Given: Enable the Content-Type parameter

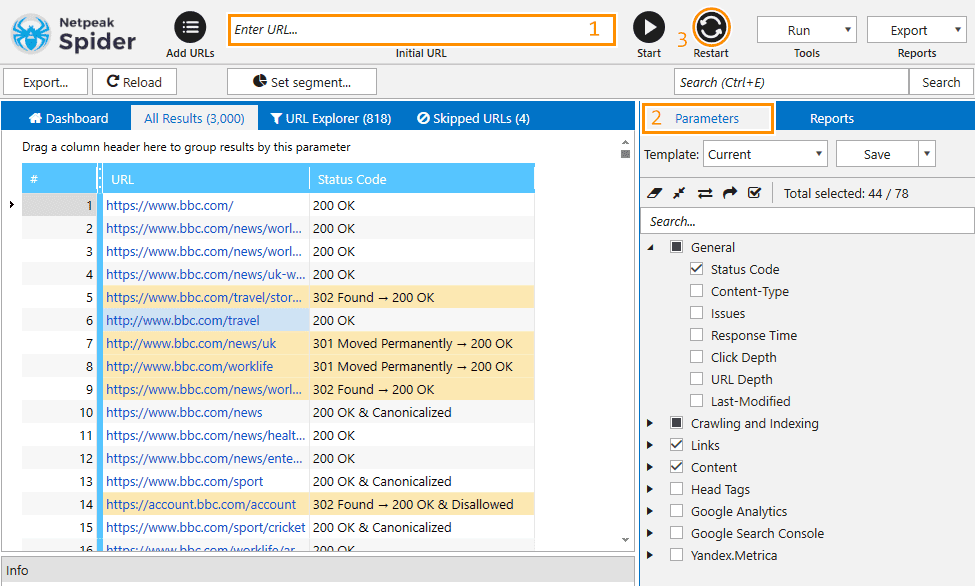Looking at the screenshot, I should click(696, 291).
